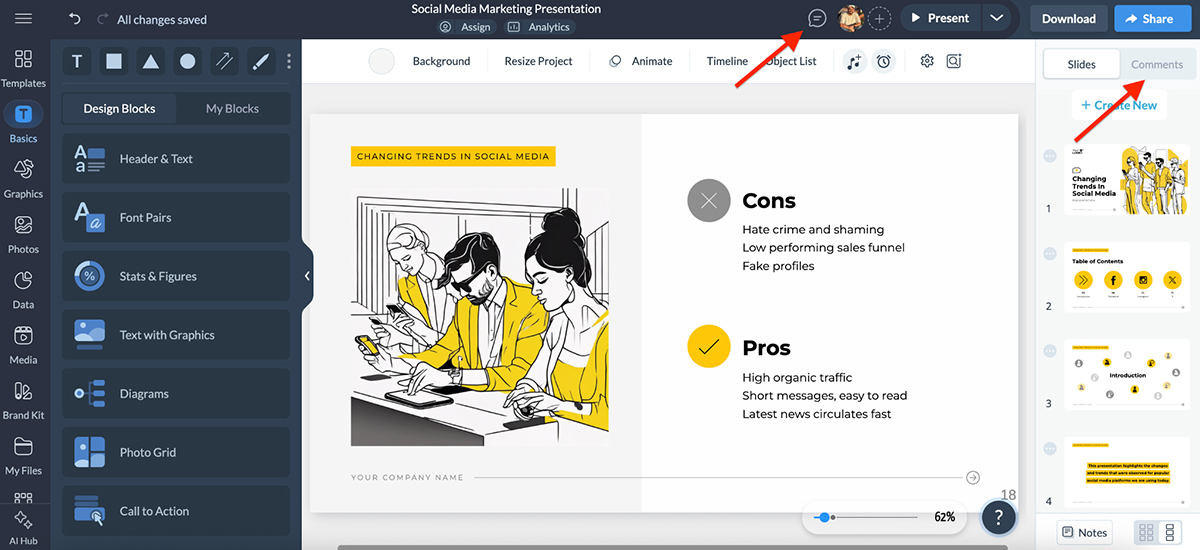Click the Download button
Screen dimensions: 1200x550
tap(1068, 18)
